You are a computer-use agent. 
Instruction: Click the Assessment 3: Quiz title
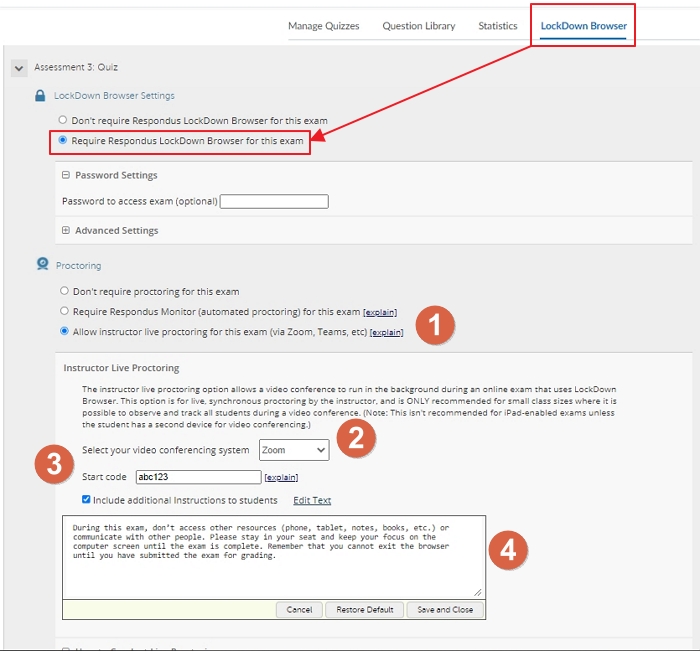[x=76, y=67]
